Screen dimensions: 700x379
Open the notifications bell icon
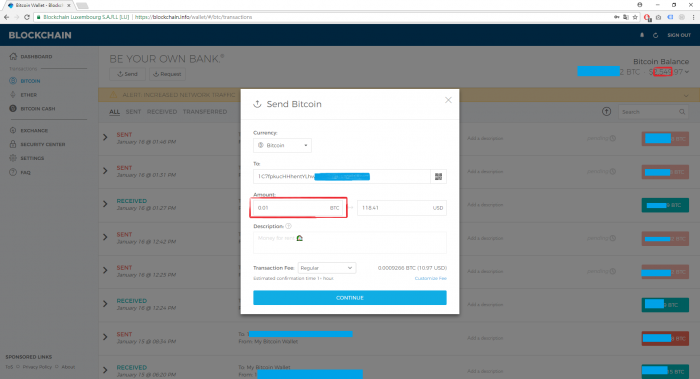(x=642, y=35)
